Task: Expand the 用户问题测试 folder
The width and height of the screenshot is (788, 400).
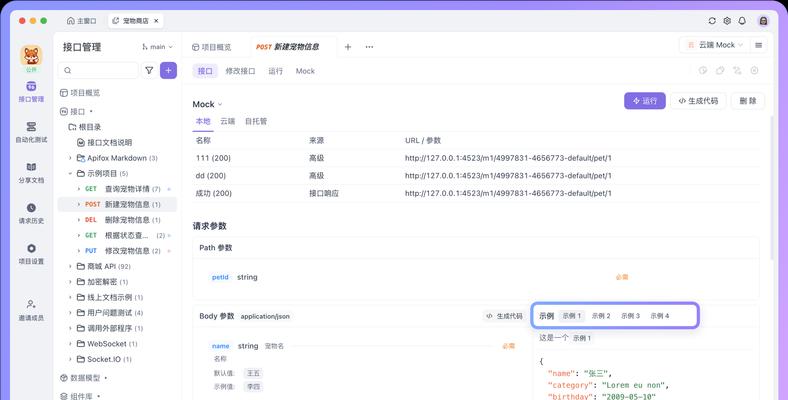Action: pyautogui.click(x=70, y=313)
